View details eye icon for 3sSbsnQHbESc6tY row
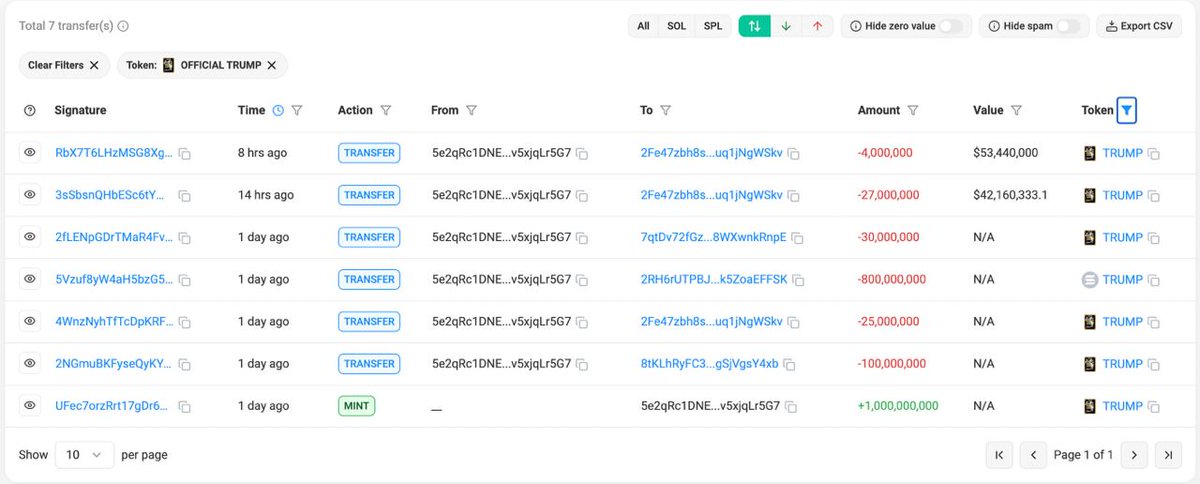This screenshot has height=484, width=1200. (x=30, y=195)
